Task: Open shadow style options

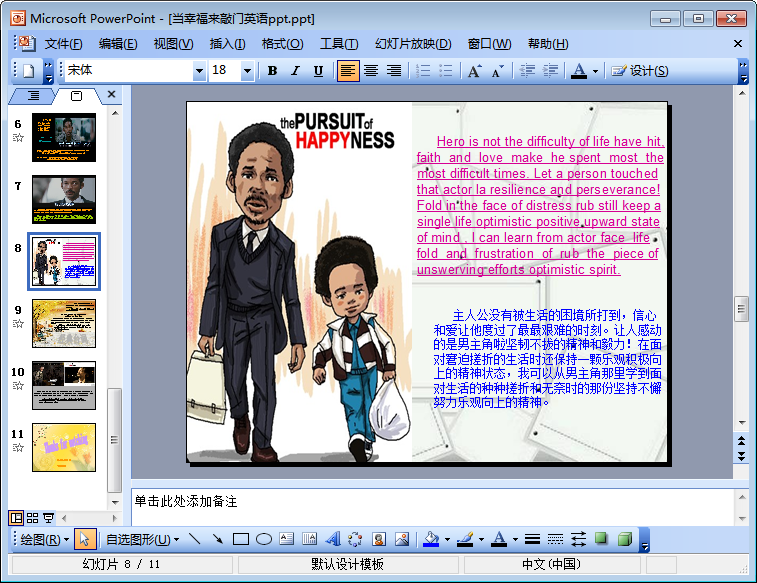Action: click(x=601, y=539)
